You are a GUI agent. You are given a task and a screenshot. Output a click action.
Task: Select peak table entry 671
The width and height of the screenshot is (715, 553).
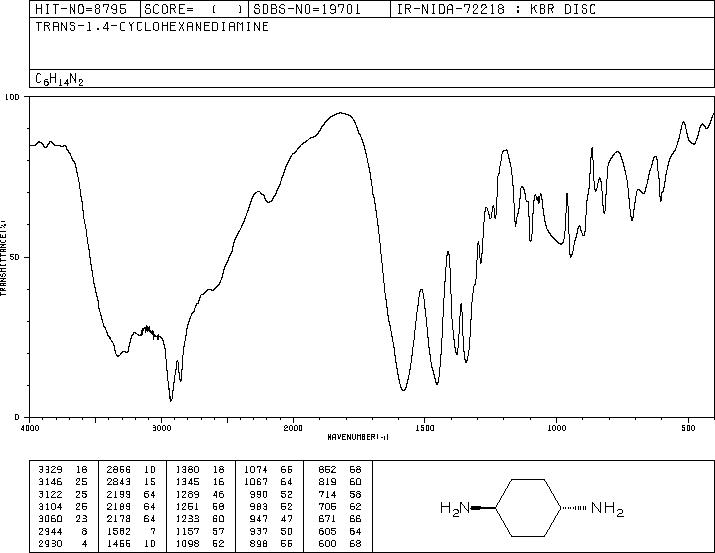click(327, 519)
